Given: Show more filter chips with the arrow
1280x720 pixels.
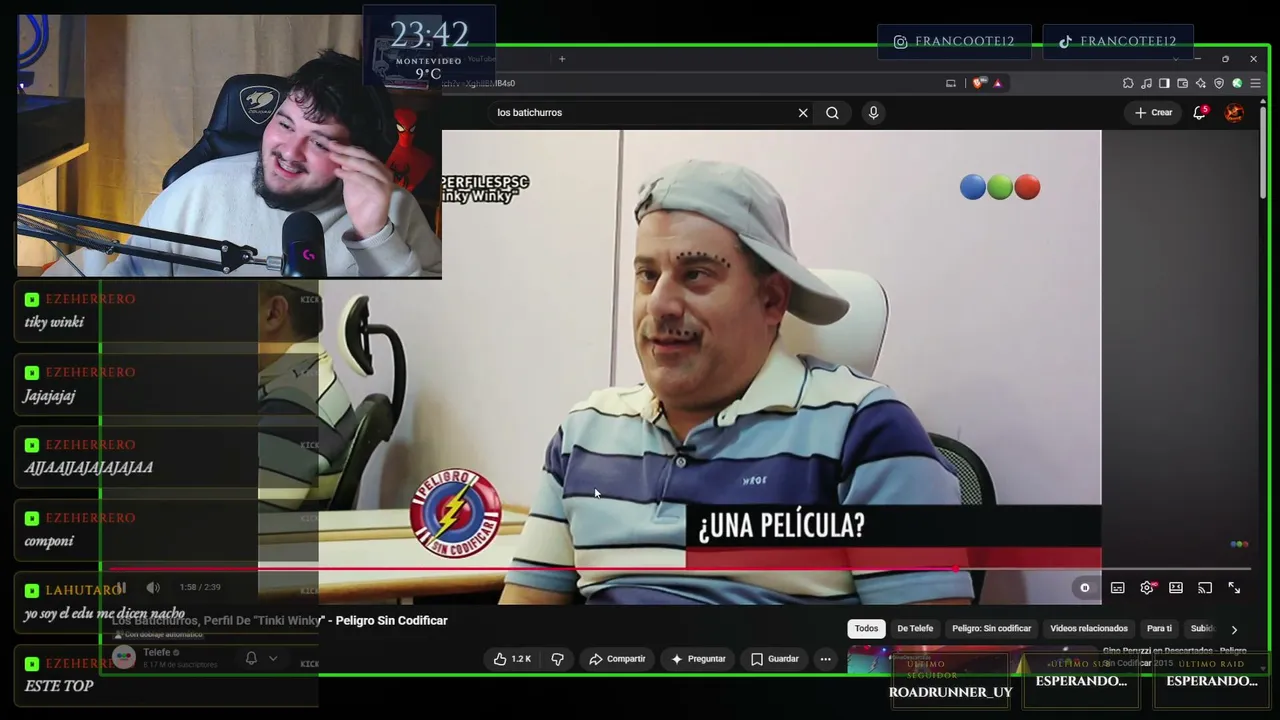Looking at the screenshot, I should click(x=1234, y=629).
